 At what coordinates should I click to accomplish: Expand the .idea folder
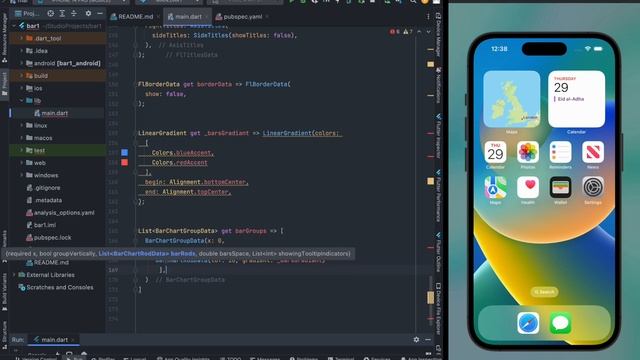pos(21,51)
